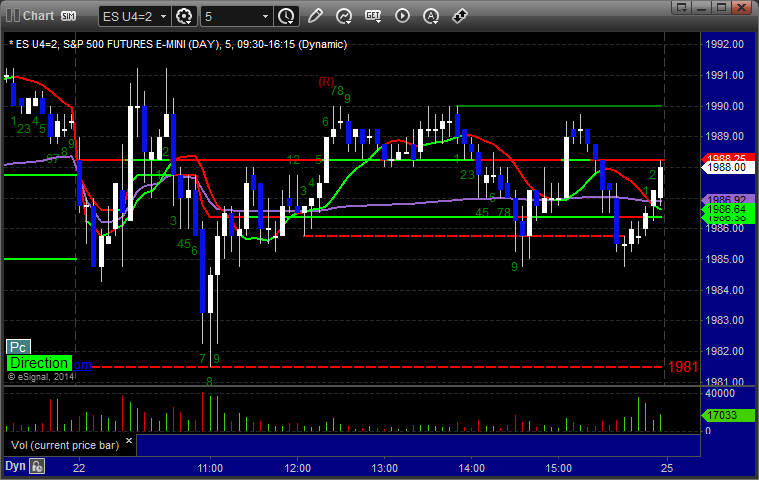759x480 pixels.
Task: Open the alerts 'A' circle menu
Action: point(431,16)
